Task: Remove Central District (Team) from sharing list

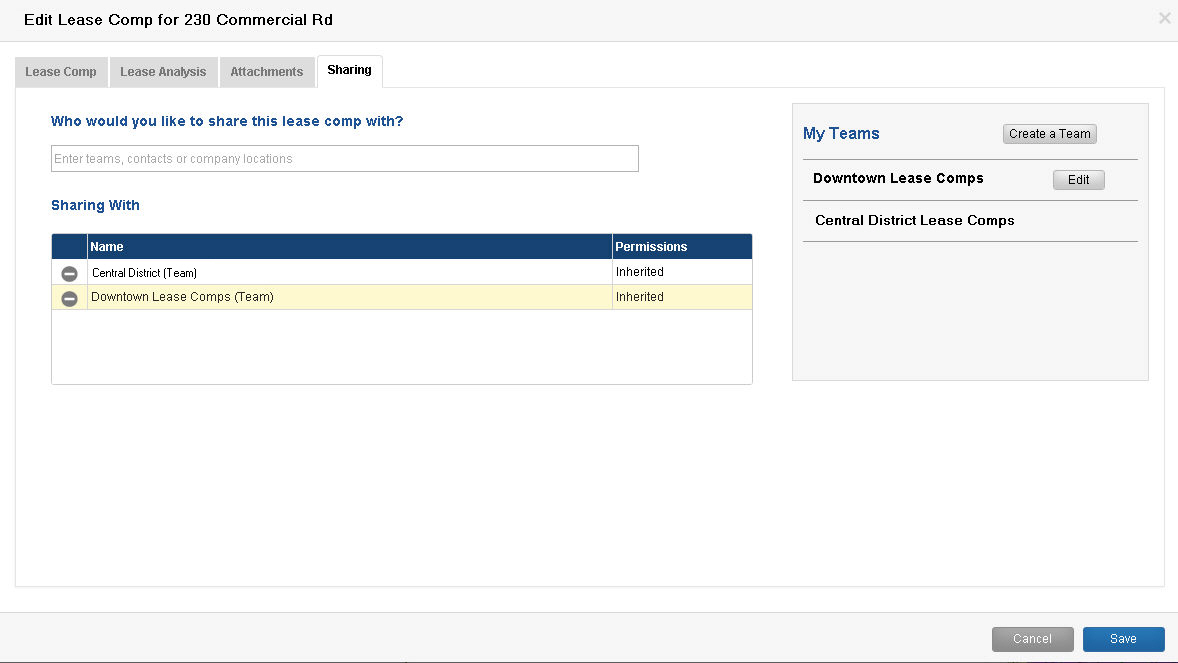Action: tap(68, 272)
